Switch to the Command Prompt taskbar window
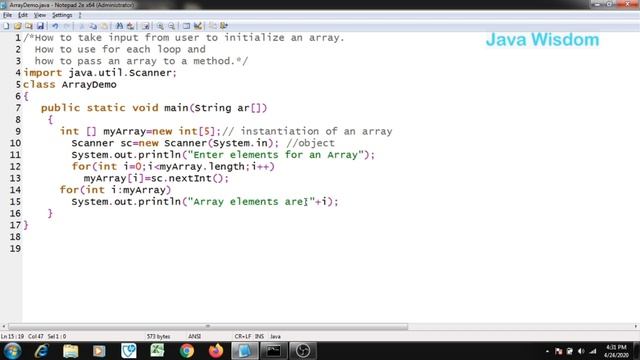This screenshot has height=360, width=640. click(x=273, y=351)
